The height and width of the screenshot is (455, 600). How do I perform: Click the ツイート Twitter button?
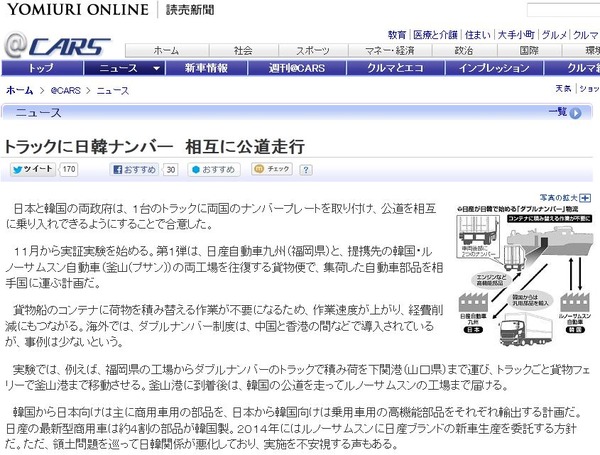coord(33,169)
